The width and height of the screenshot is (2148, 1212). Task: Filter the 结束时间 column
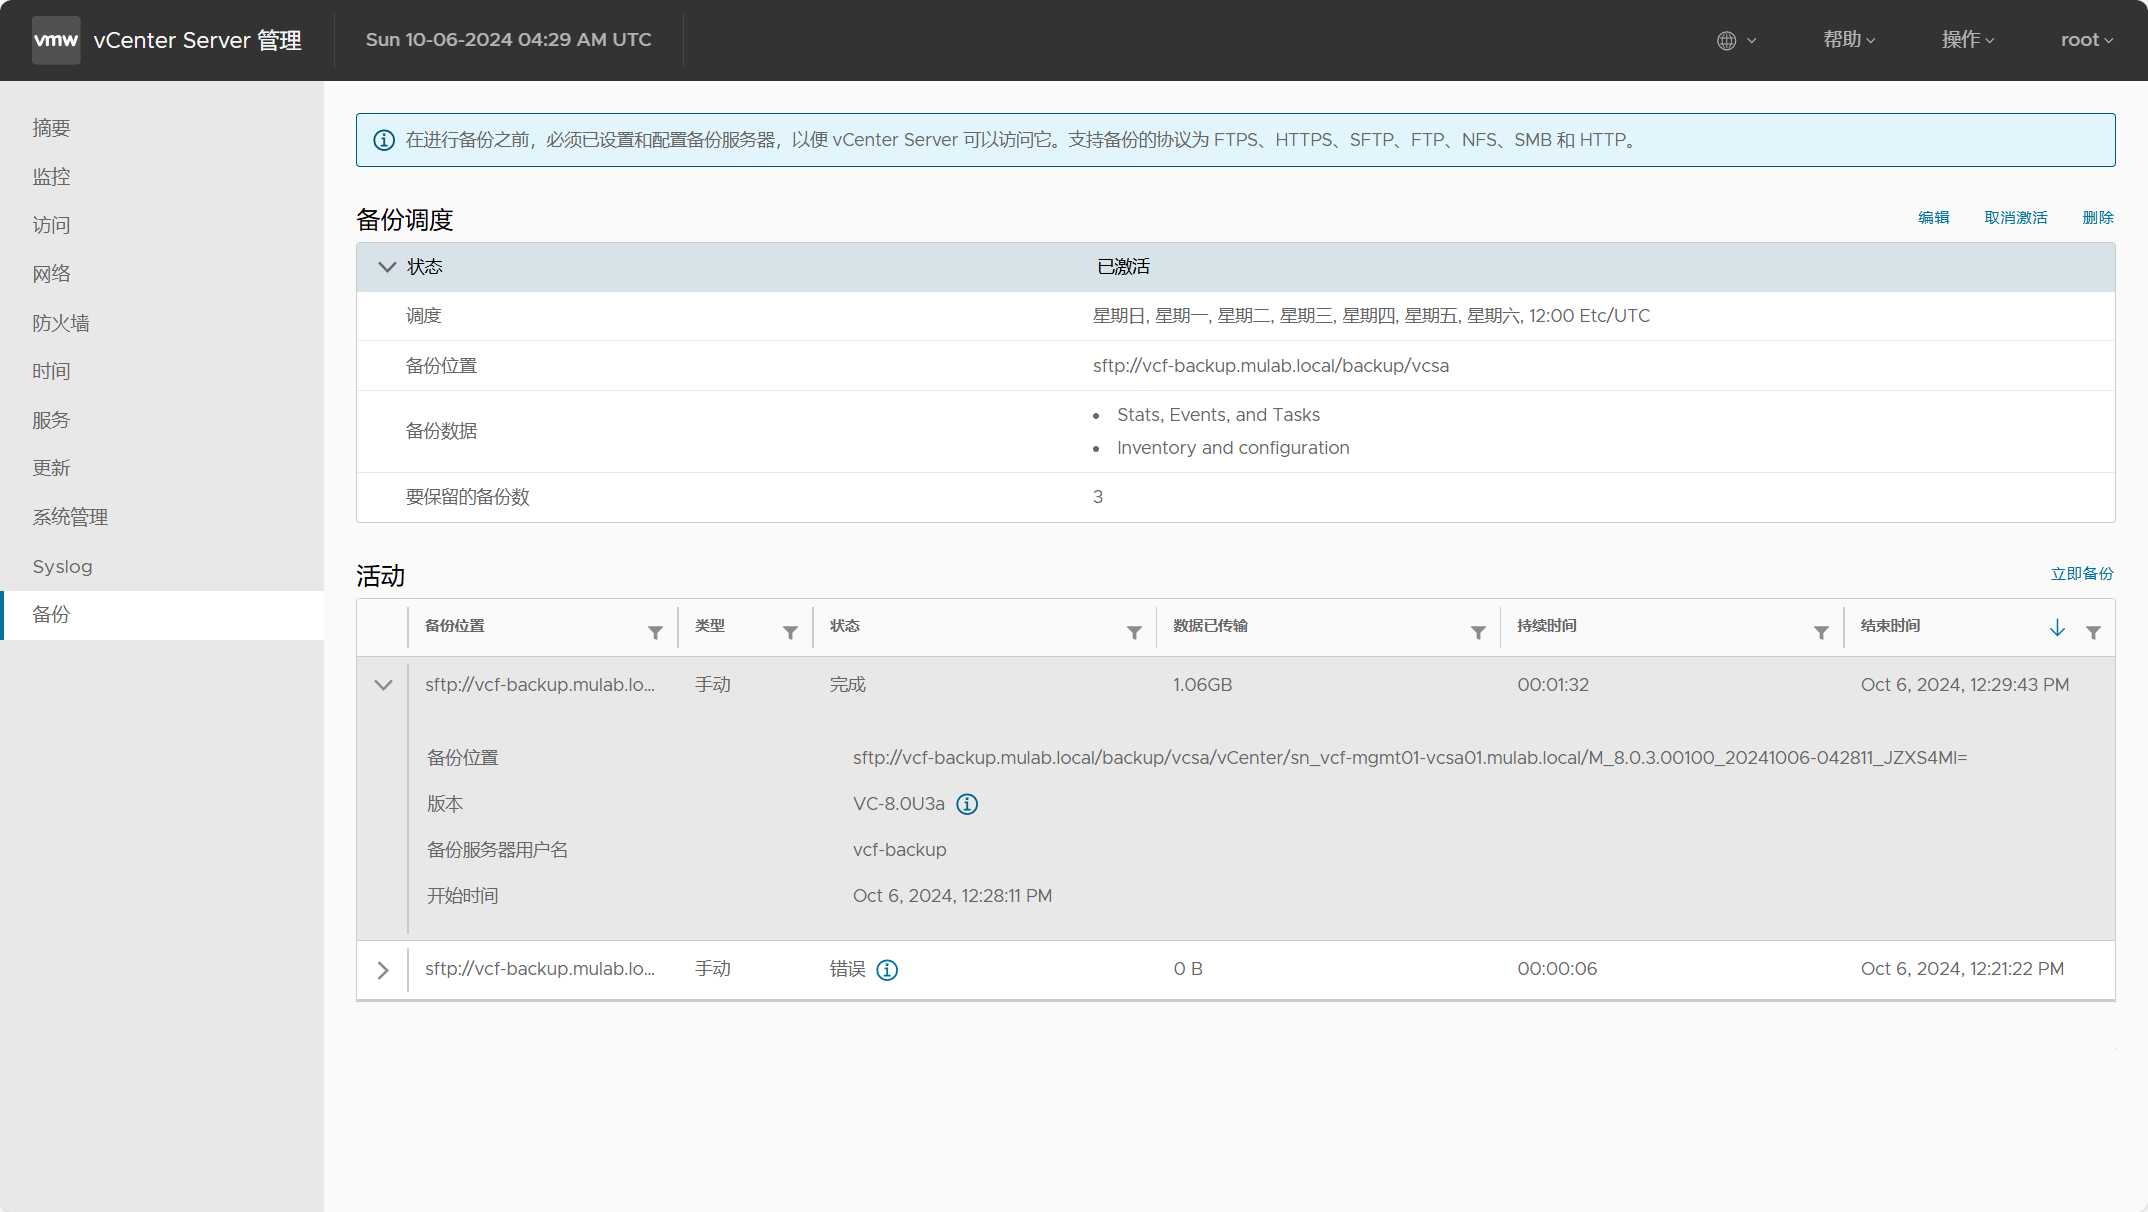(x=2093, y=632)
